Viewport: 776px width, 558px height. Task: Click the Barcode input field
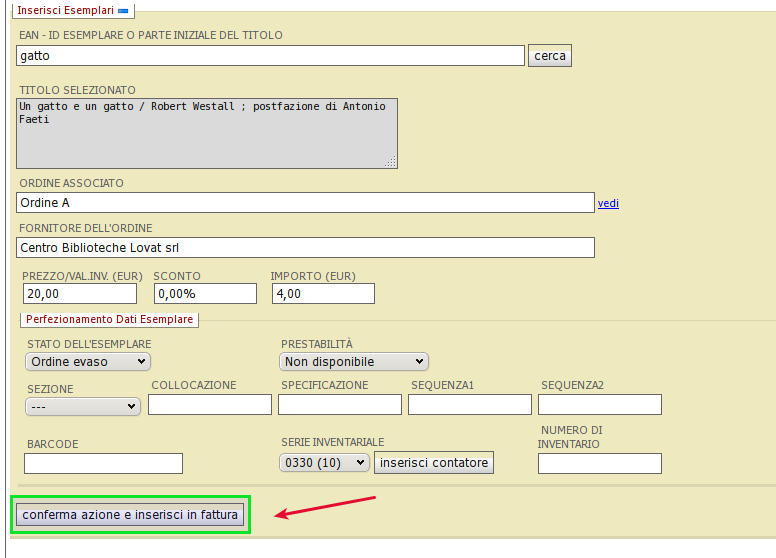tap(103, 463)
